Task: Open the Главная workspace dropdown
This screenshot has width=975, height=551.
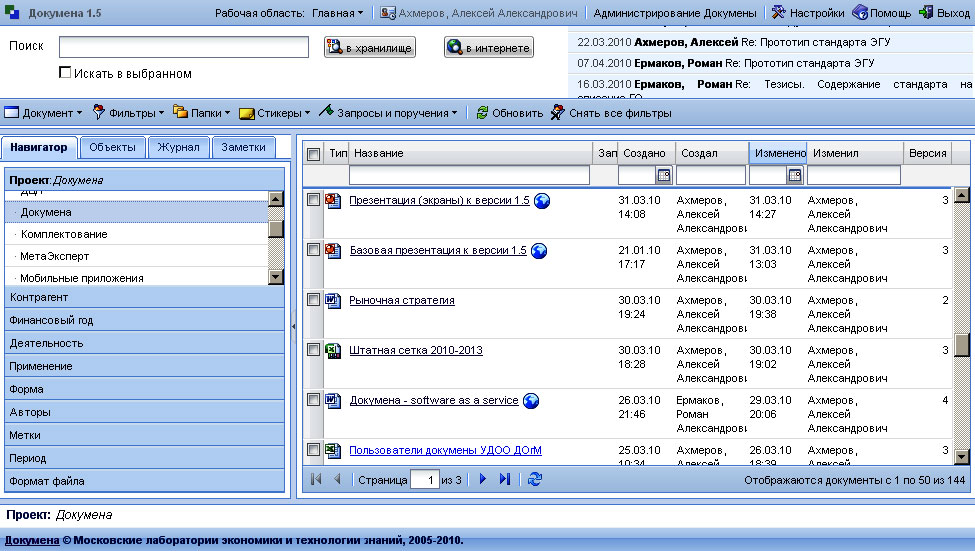Action: pyautogui.click(x=337, y=13)
